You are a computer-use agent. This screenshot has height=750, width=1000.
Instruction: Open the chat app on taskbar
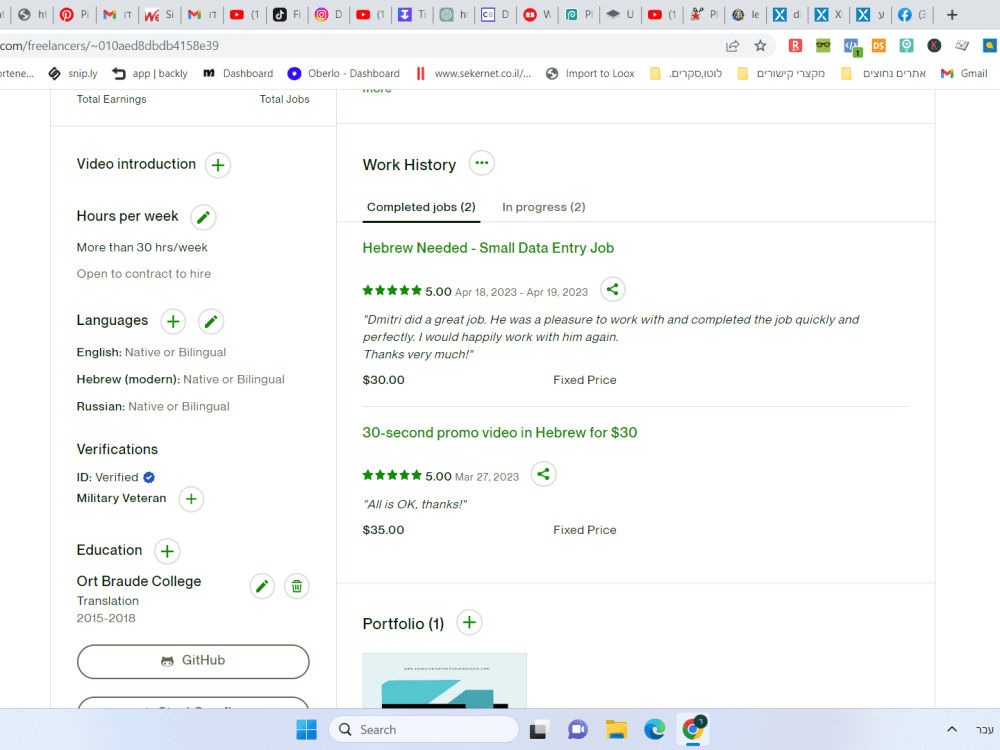(578, 730)
